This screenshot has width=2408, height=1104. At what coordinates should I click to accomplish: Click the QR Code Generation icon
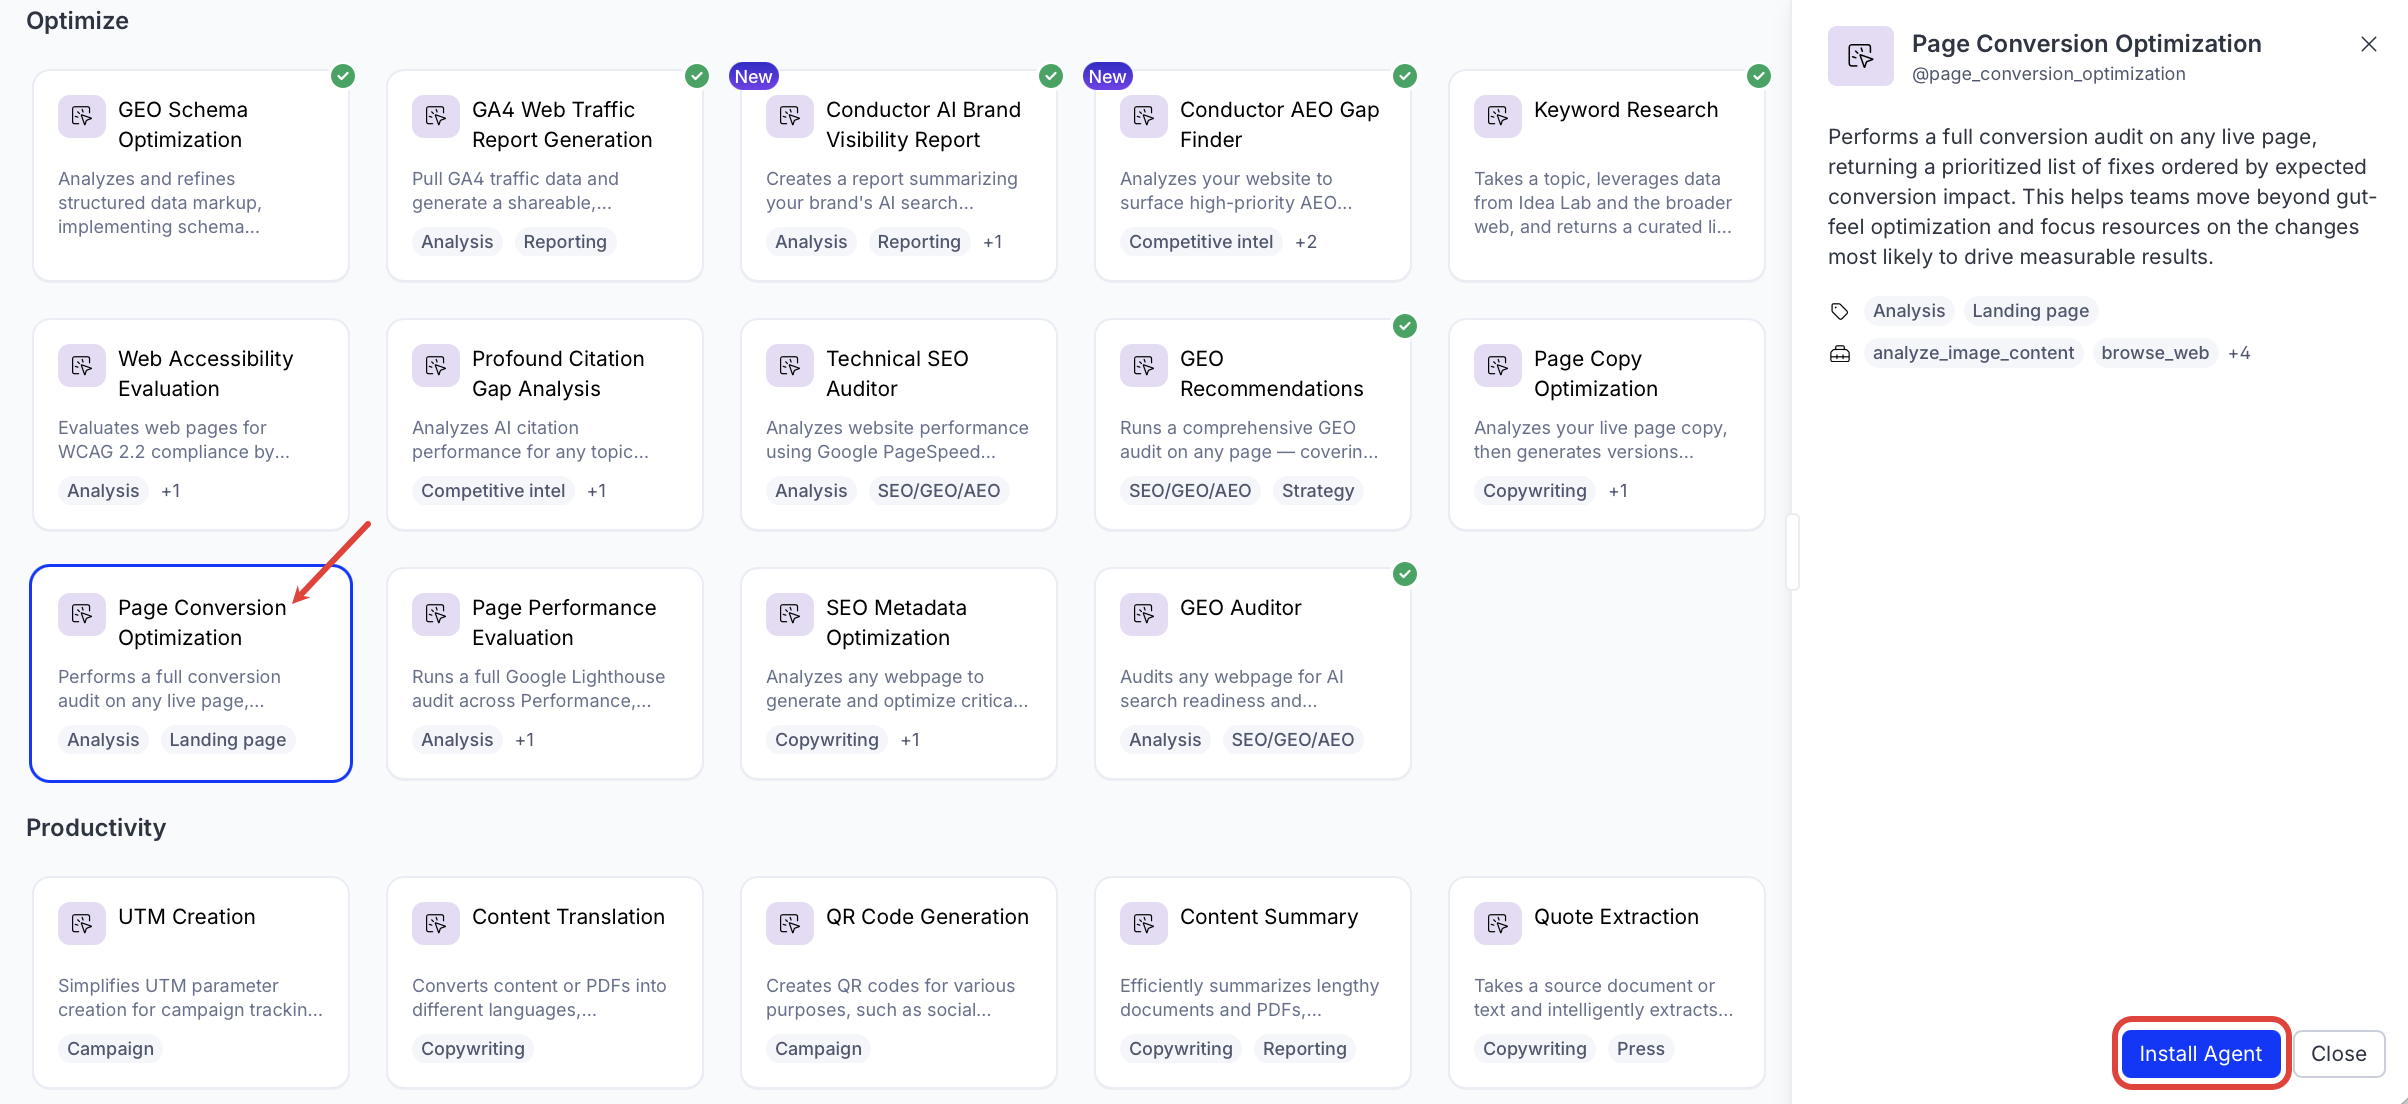790,923
